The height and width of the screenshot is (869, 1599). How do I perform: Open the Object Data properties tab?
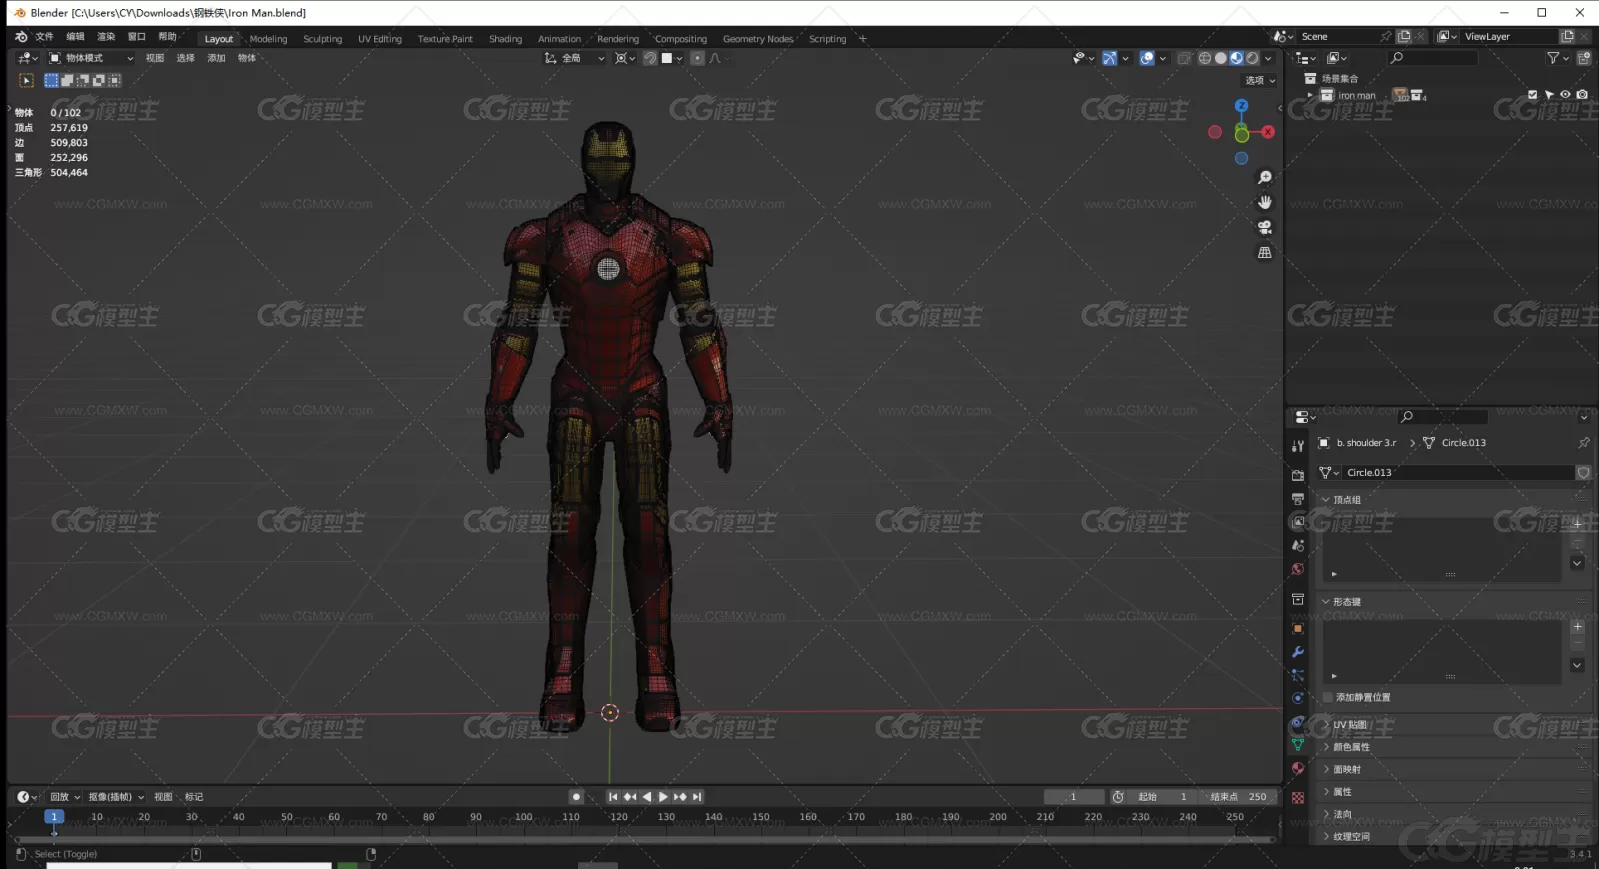(1298, 745)
